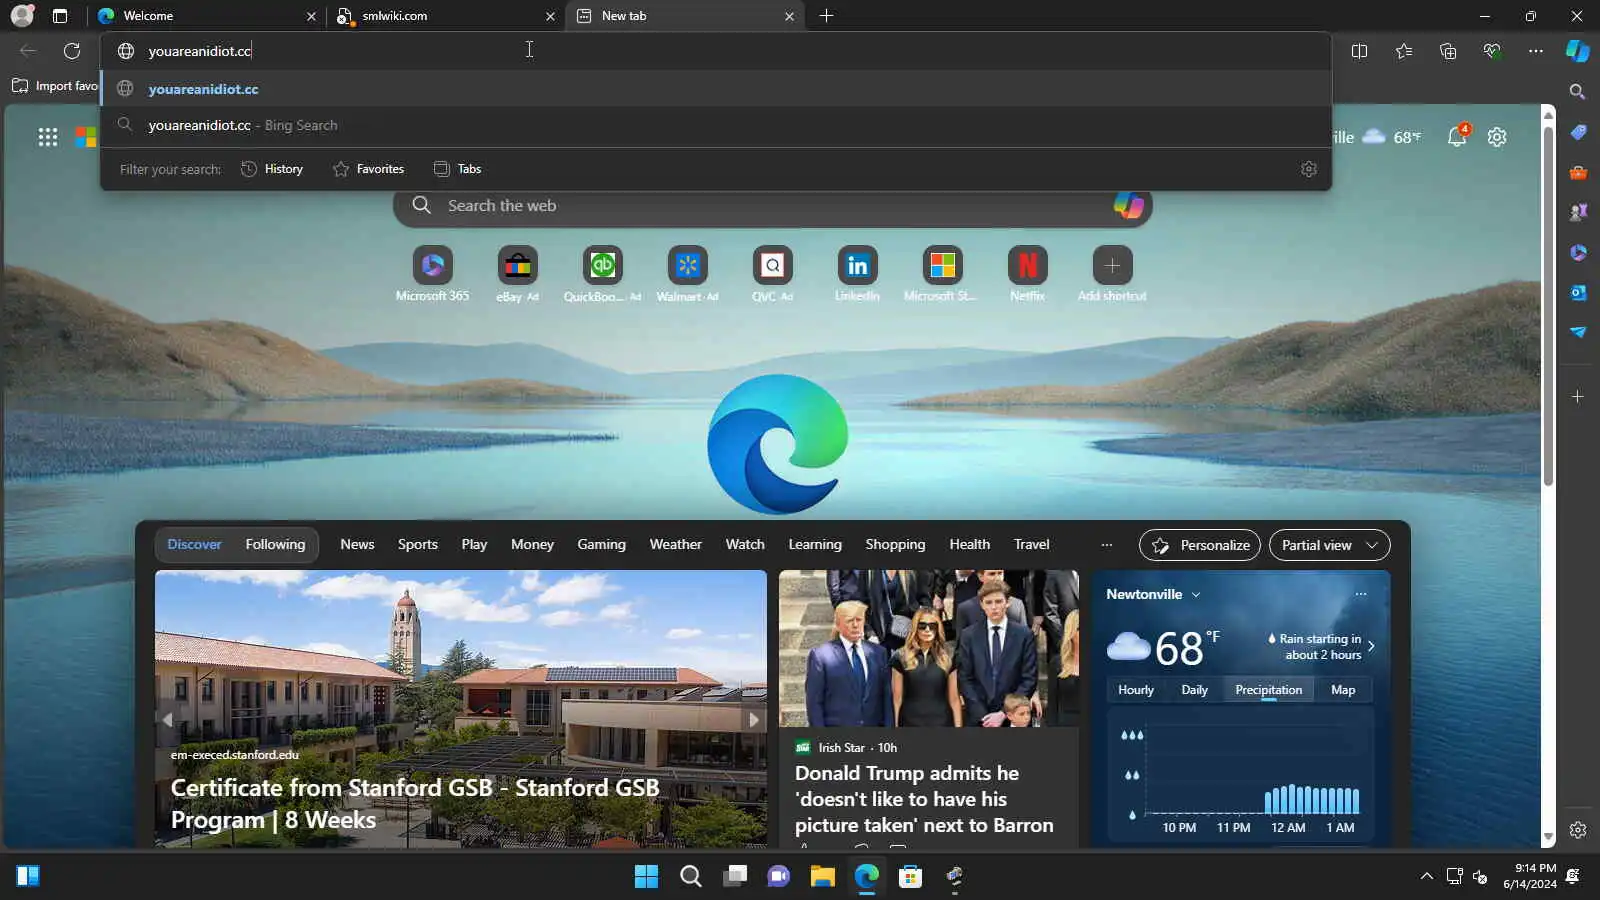Switch to the Welcome tab
The width and height of the screenshot is (1600, 900).
[x=209, y=16]
